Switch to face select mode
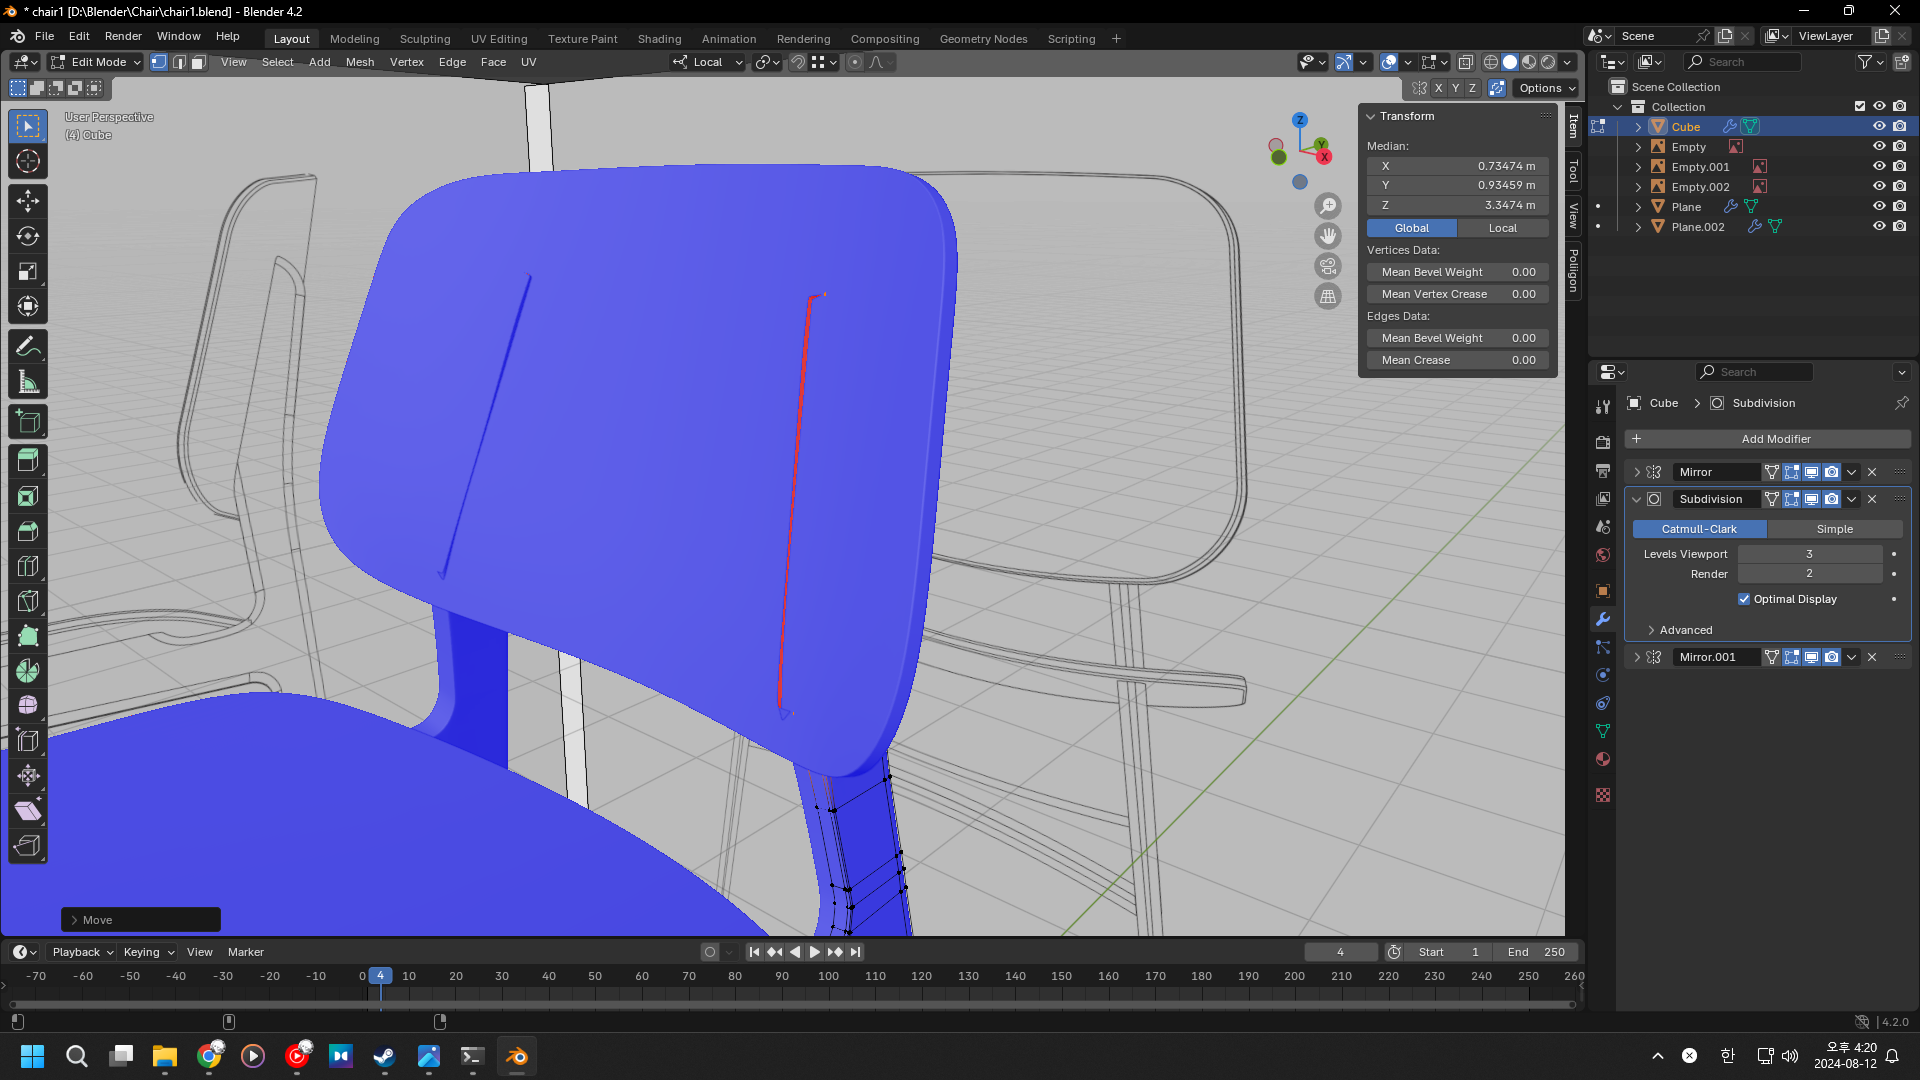 [x=198, y=62]
